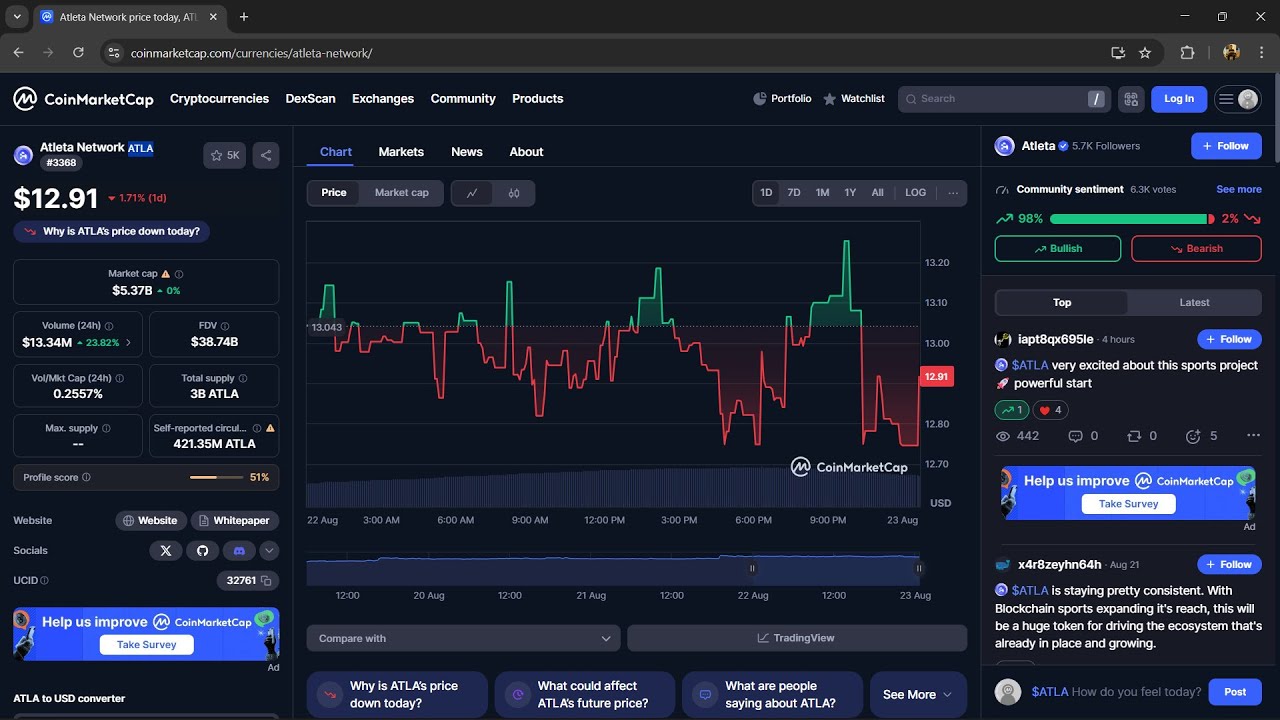Click the CoinMarketCap logo in header
This screenshot has height=720, width=1280.
[x=83, y=99]
